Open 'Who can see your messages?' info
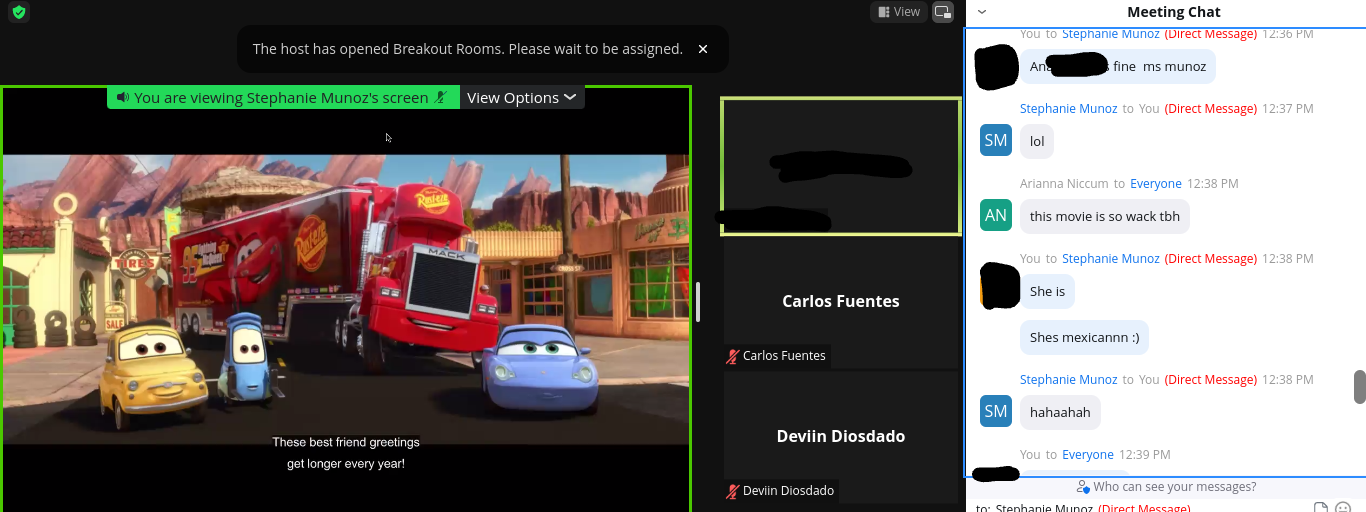1366x512 pixels. 1174,487
